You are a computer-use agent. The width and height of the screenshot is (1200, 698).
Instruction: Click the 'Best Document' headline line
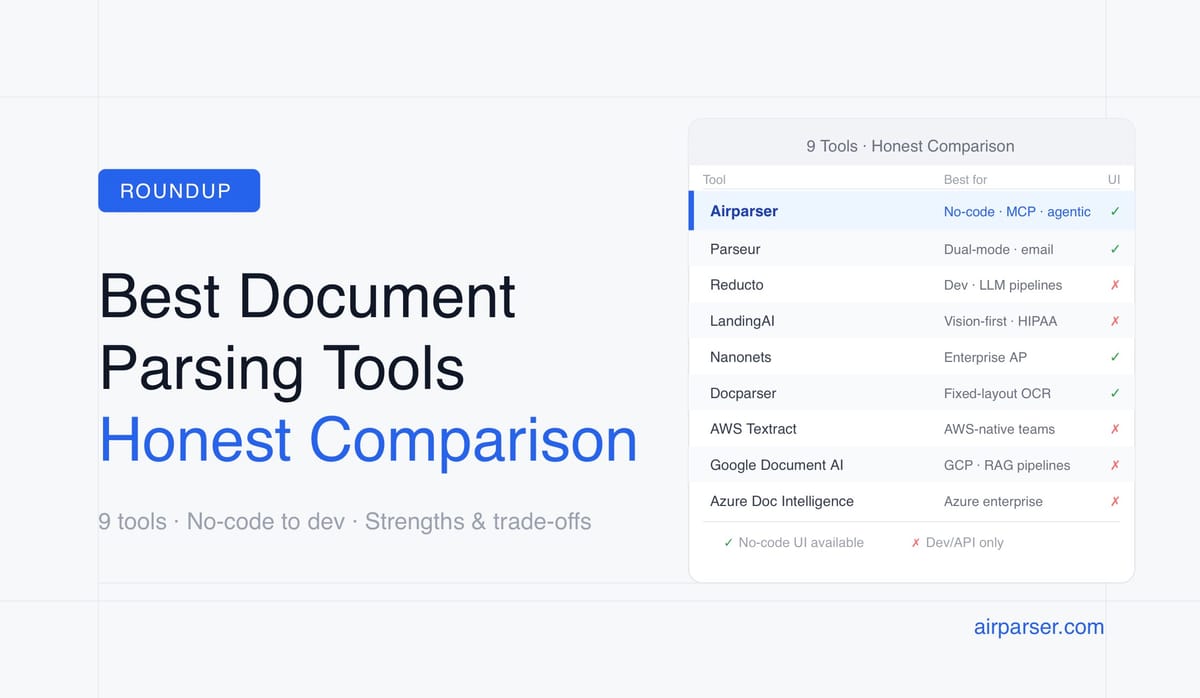tap(307, 296)
